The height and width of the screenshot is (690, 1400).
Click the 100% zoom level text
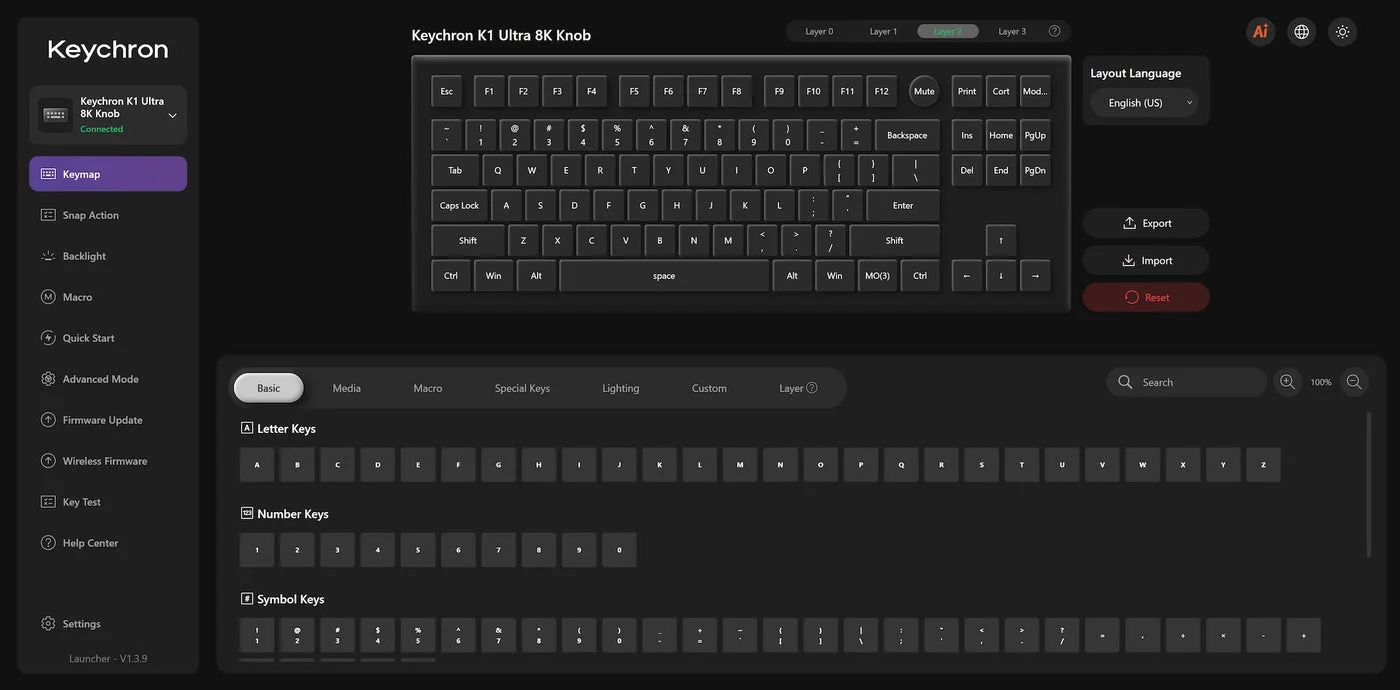[1321, 382]
